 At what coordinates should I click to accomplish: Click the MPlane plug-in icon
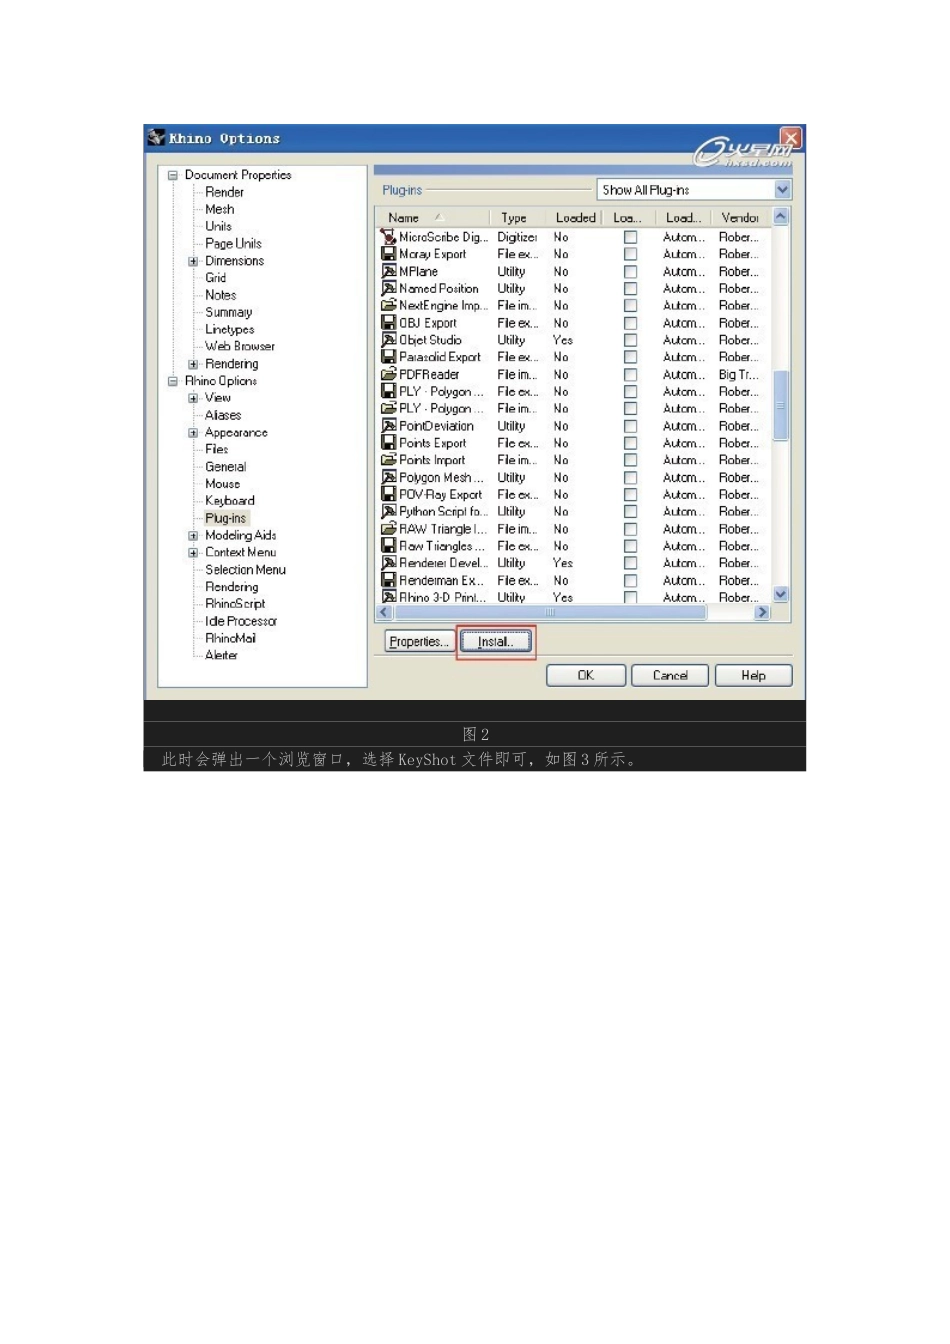388,271
